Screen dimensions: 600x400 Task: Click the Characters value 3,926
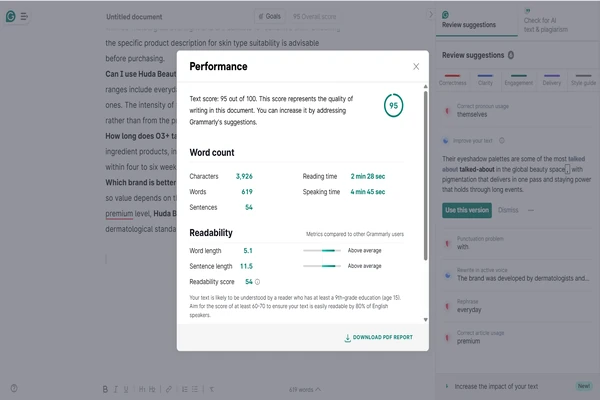(x=244, y=176)
